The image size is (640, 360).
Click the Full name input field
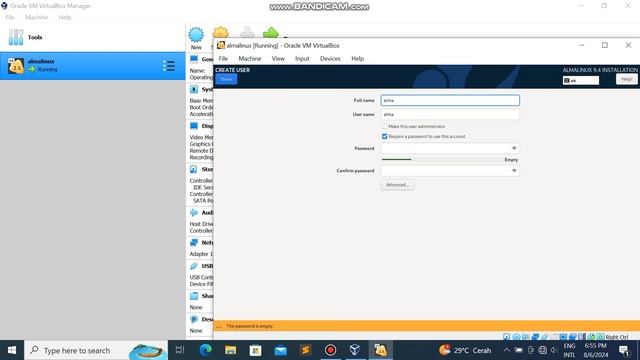point(450,100)
